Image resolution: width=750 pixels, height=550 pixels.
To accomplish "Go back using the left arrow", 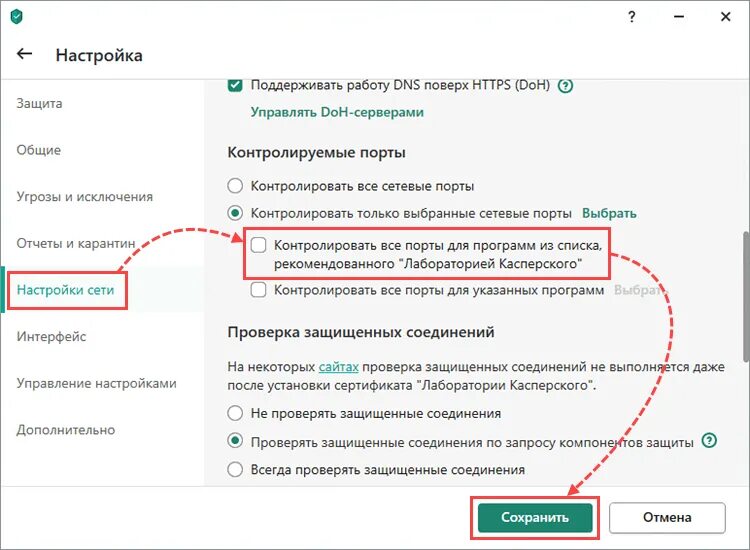I will [x=25, y=54].
